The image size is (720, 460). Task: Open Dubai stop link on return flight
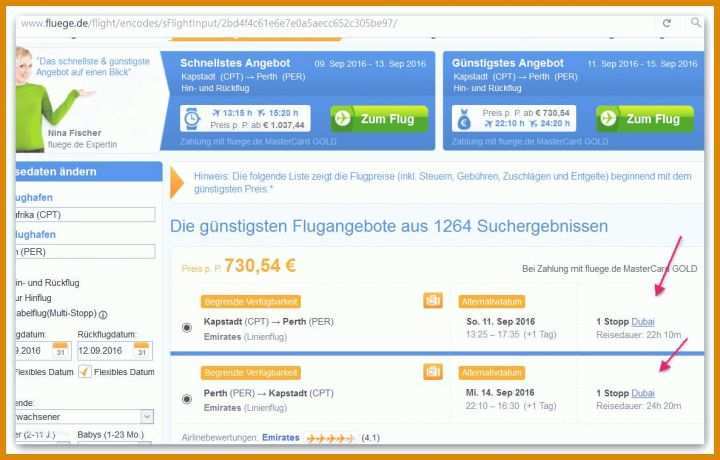click(x=643, y=393)
